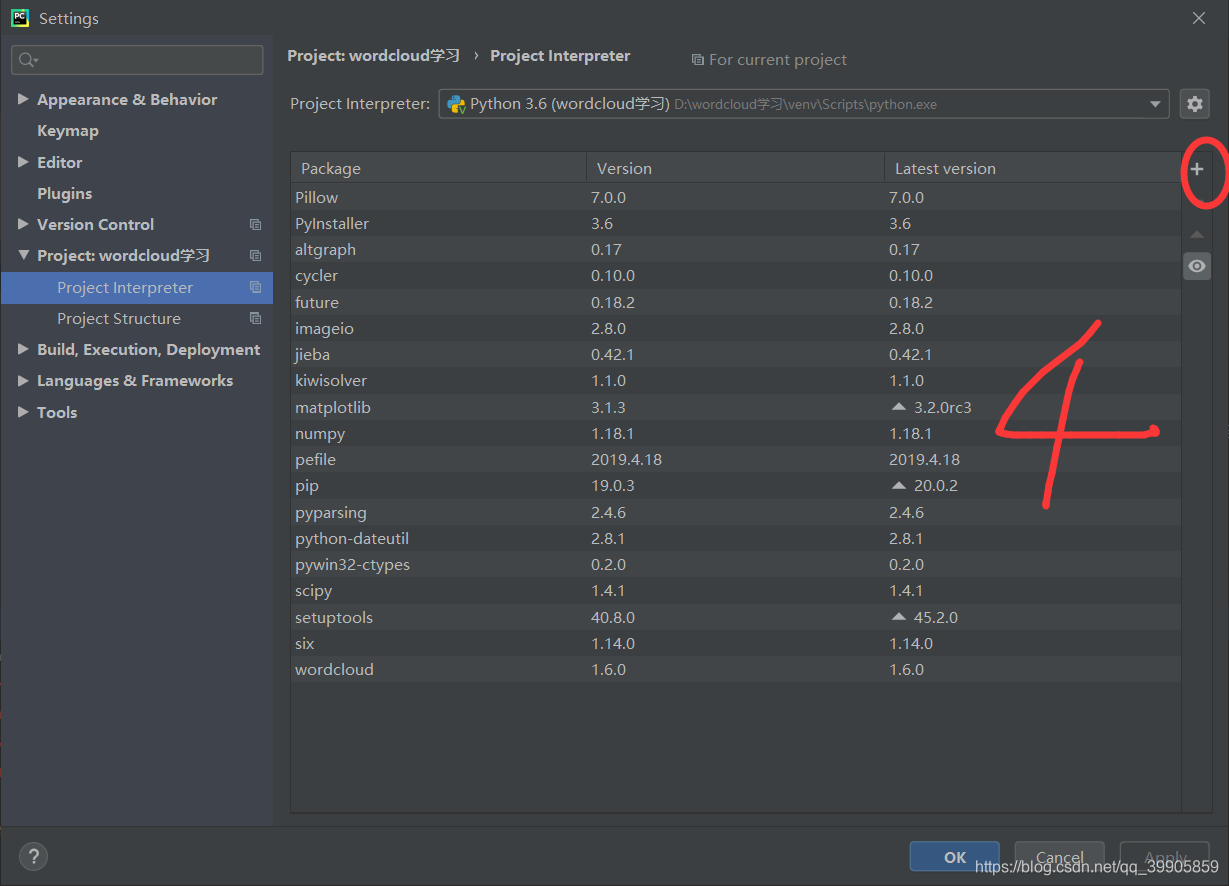Select Project Structure in the tree
The height and width of the screenshot is (886, 1229).
tap(136, 319)
